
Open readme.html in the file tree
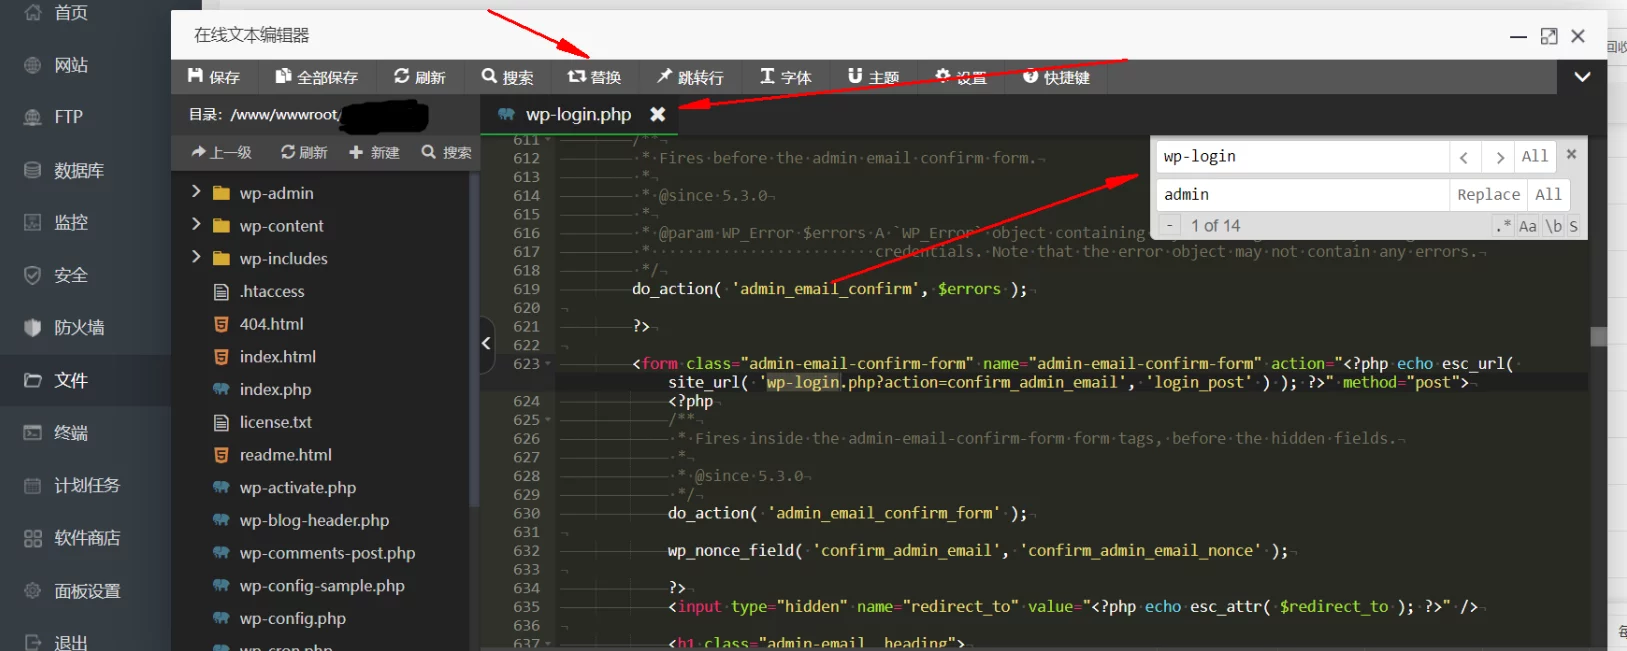tap(285, 455)
